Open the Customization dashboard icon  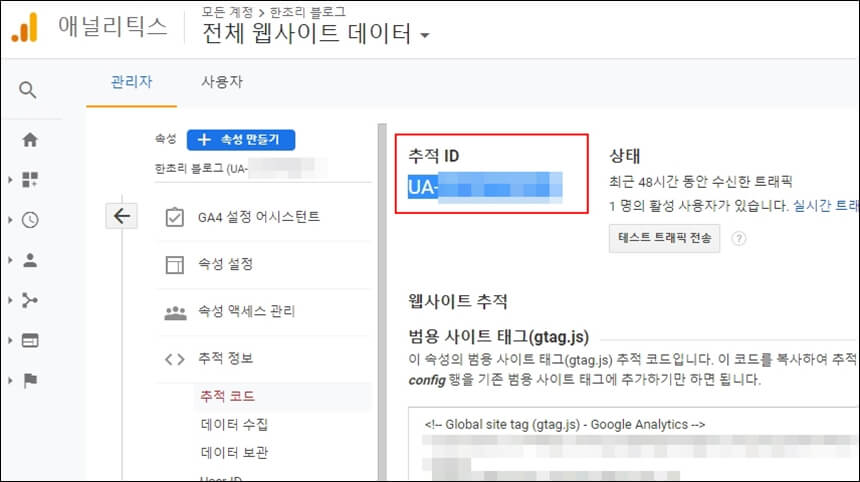point(30,179)
